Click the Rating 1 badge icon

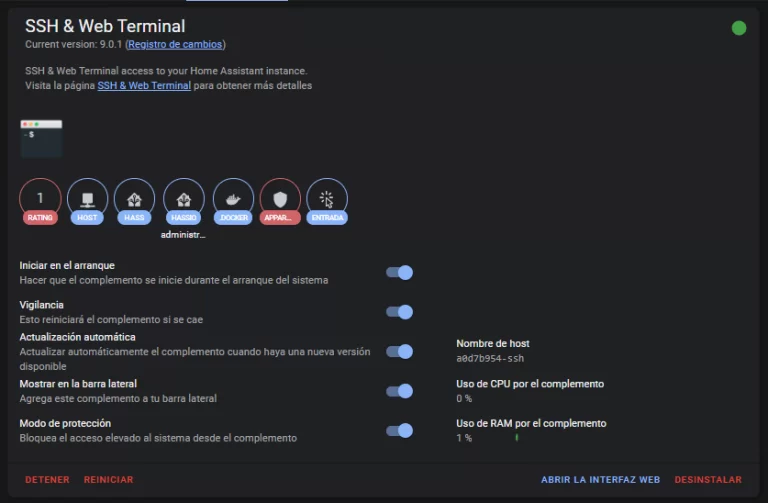coord(40,199)
